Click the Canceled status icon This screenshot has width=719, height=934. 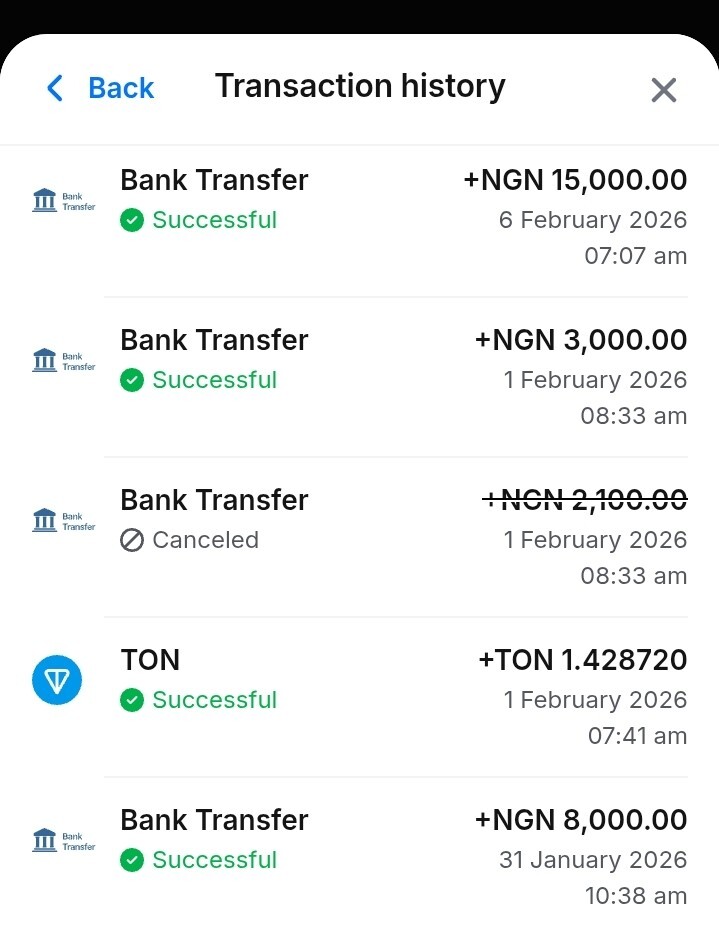pyautogui.click(x=132, y=540)
